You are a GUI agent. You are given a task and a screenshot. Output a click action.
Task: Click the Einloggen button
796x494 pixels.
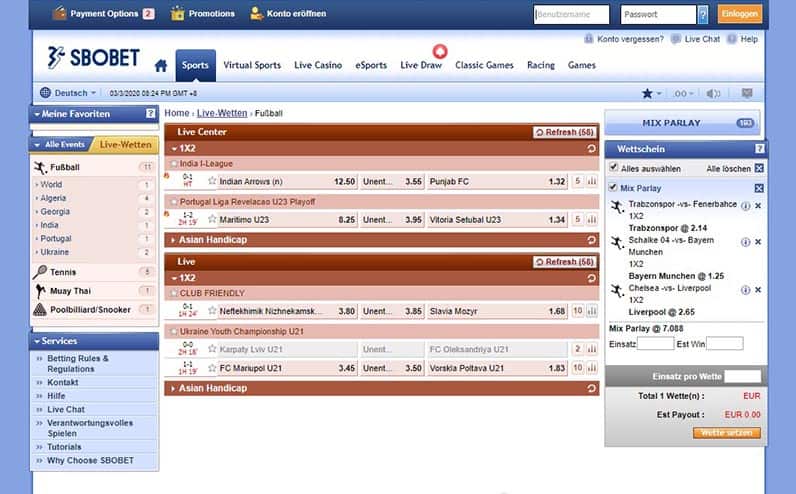(x=740, y=14)
